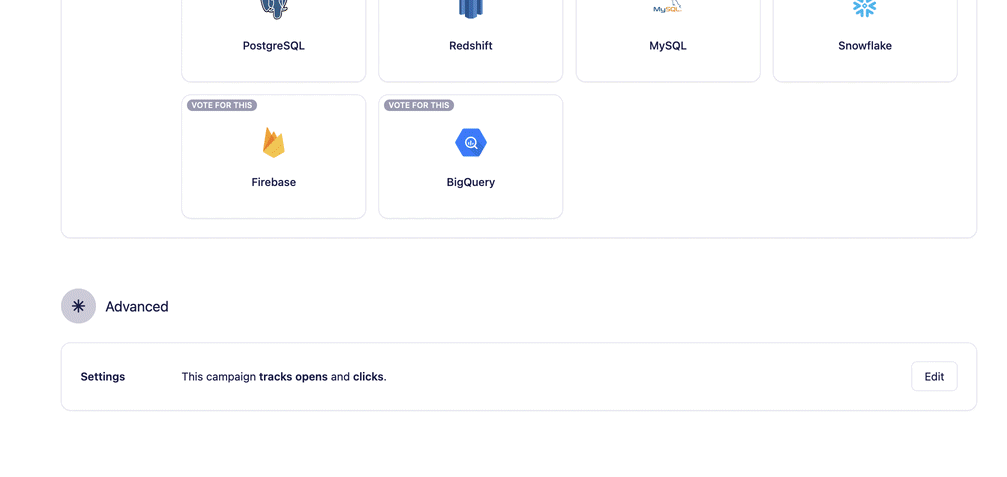Click the PostgreSQL elephant icon
The width and height of the screenshot is (1007, 477).
click(x=274, y=8)
